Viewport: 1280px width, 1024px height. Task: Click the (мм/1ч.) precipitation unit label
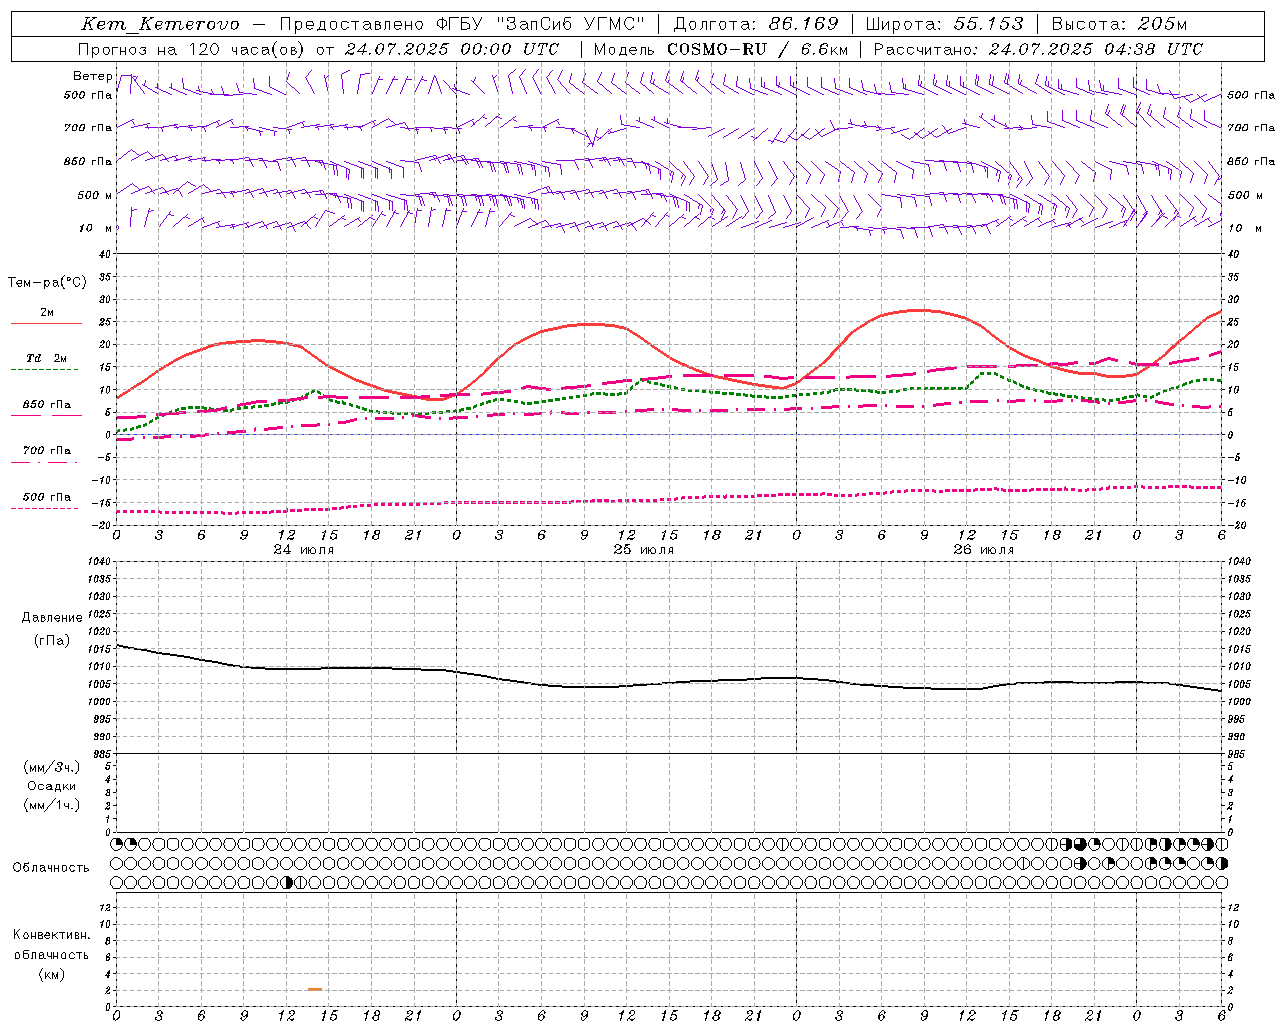pyautogui.click(x=52, y=805)
